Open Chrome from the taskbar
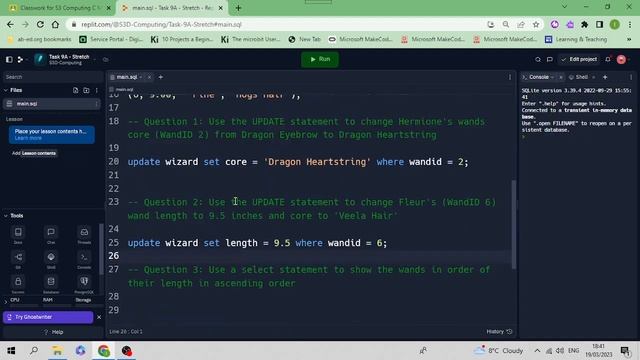640x360 pixels. tap(104, 351)
